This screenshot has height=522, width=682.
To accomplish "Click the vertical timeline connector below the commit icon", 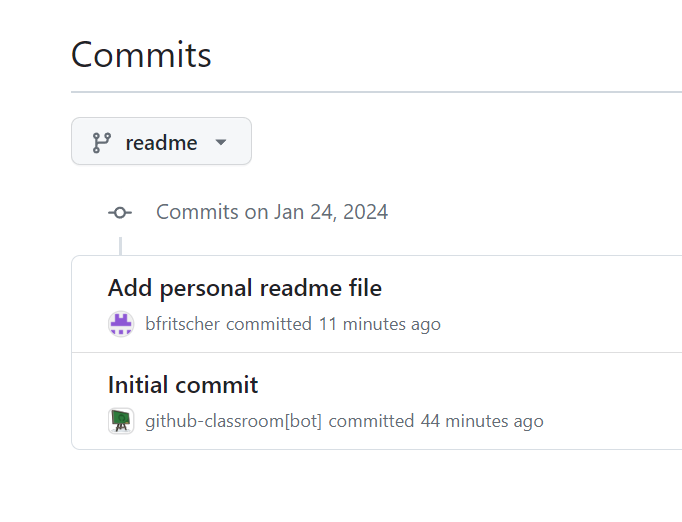I will click(120, 245).
